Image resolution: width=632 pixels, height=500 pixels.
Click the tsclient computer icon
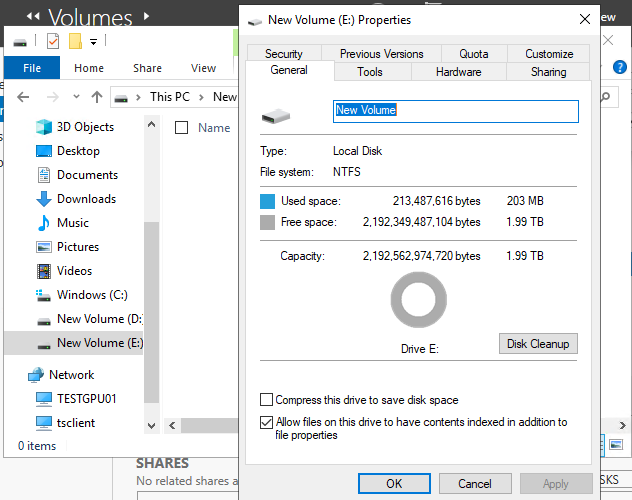(44, 423)
